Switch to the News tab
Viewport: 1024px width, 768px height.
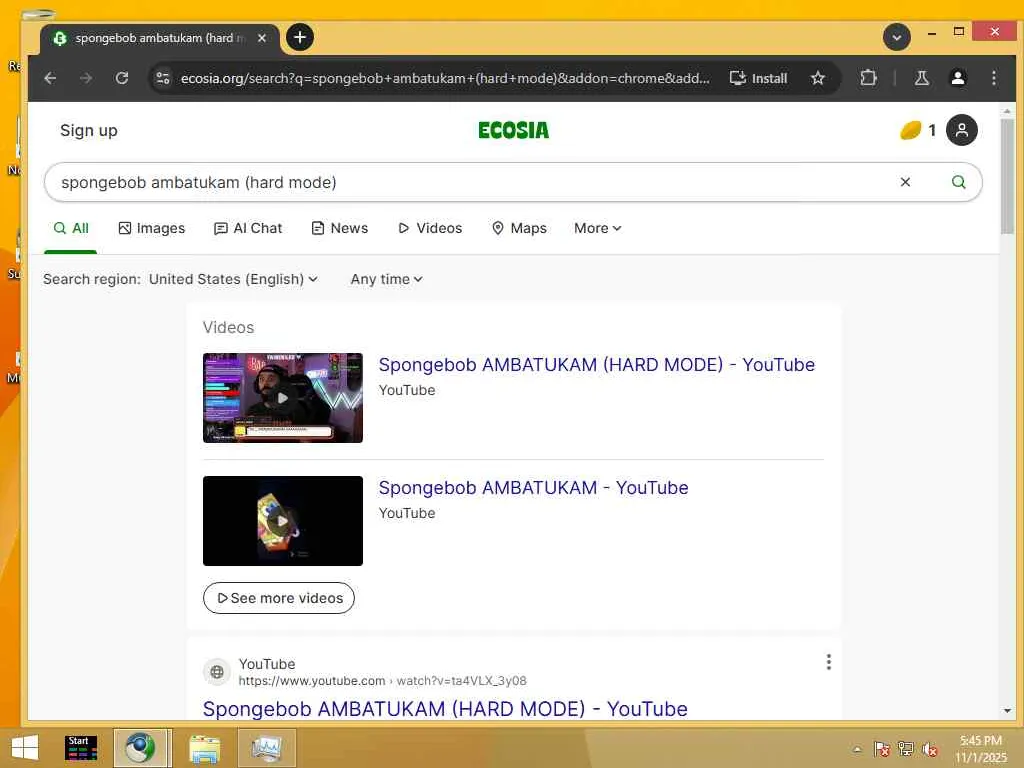[340, 228]
